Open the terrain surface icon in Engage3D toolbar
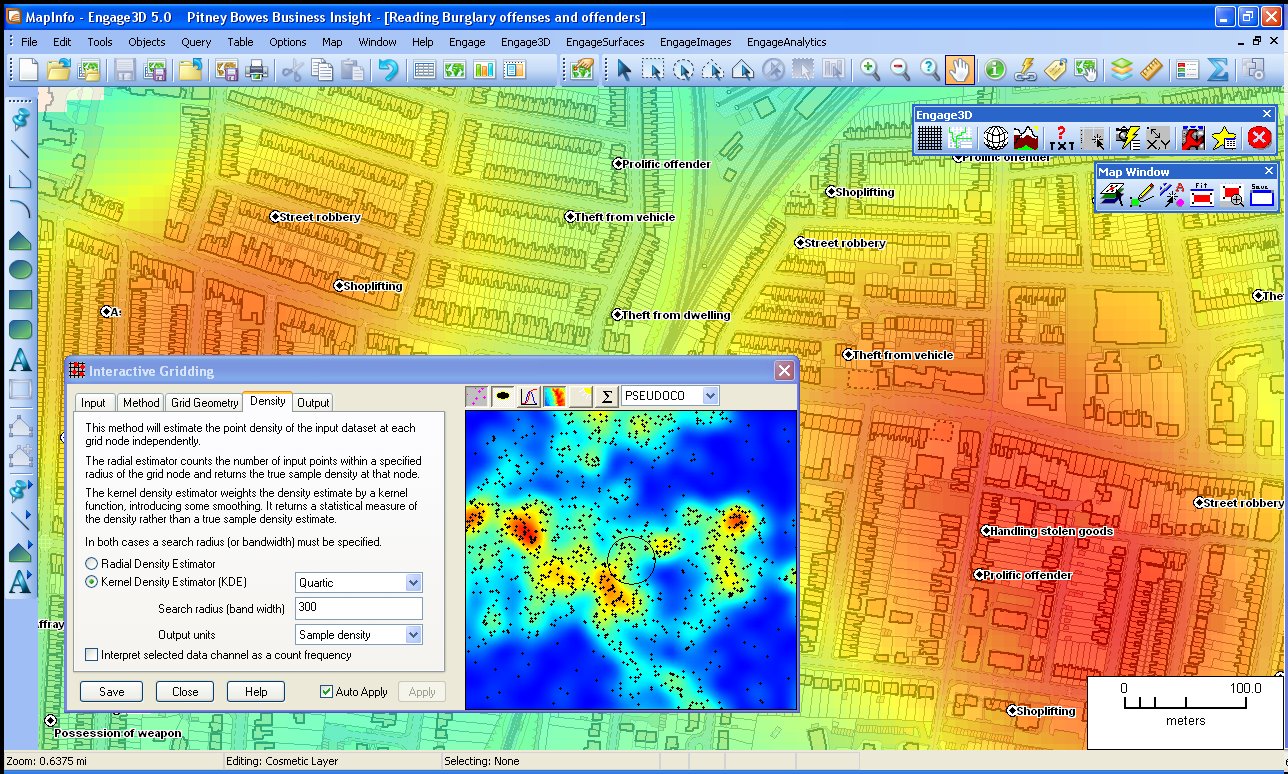Screen dimensions: 1288x774 tap(1024, 138)
